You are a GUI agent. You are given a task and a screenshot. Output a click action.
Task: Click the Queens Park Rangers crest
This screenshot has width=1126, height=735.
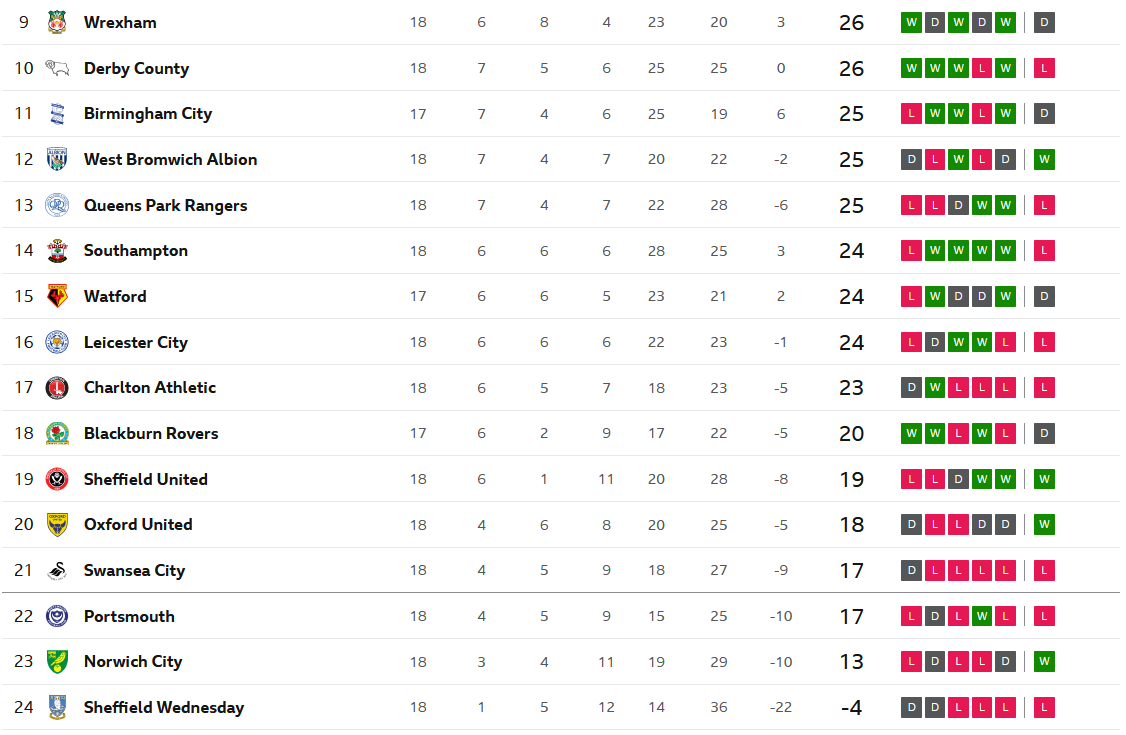point(57,205)
